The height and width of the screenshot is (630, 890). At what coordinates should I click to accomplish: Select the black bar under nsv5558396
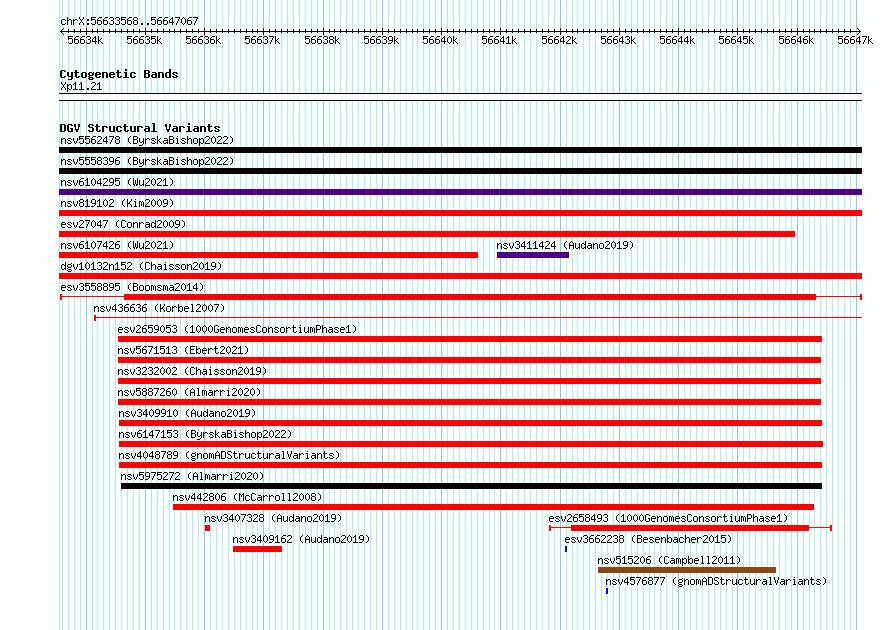pos(460,171)
